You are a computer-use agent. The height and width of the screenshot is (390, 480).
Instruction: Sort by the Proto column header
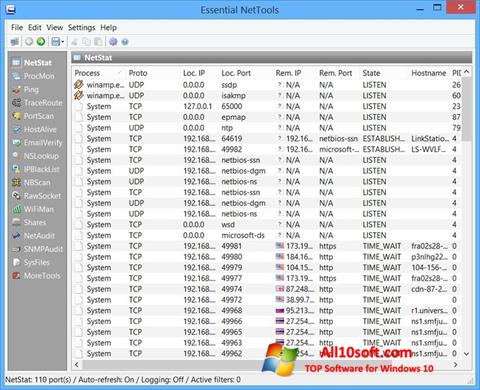click(x=153, y=73)
